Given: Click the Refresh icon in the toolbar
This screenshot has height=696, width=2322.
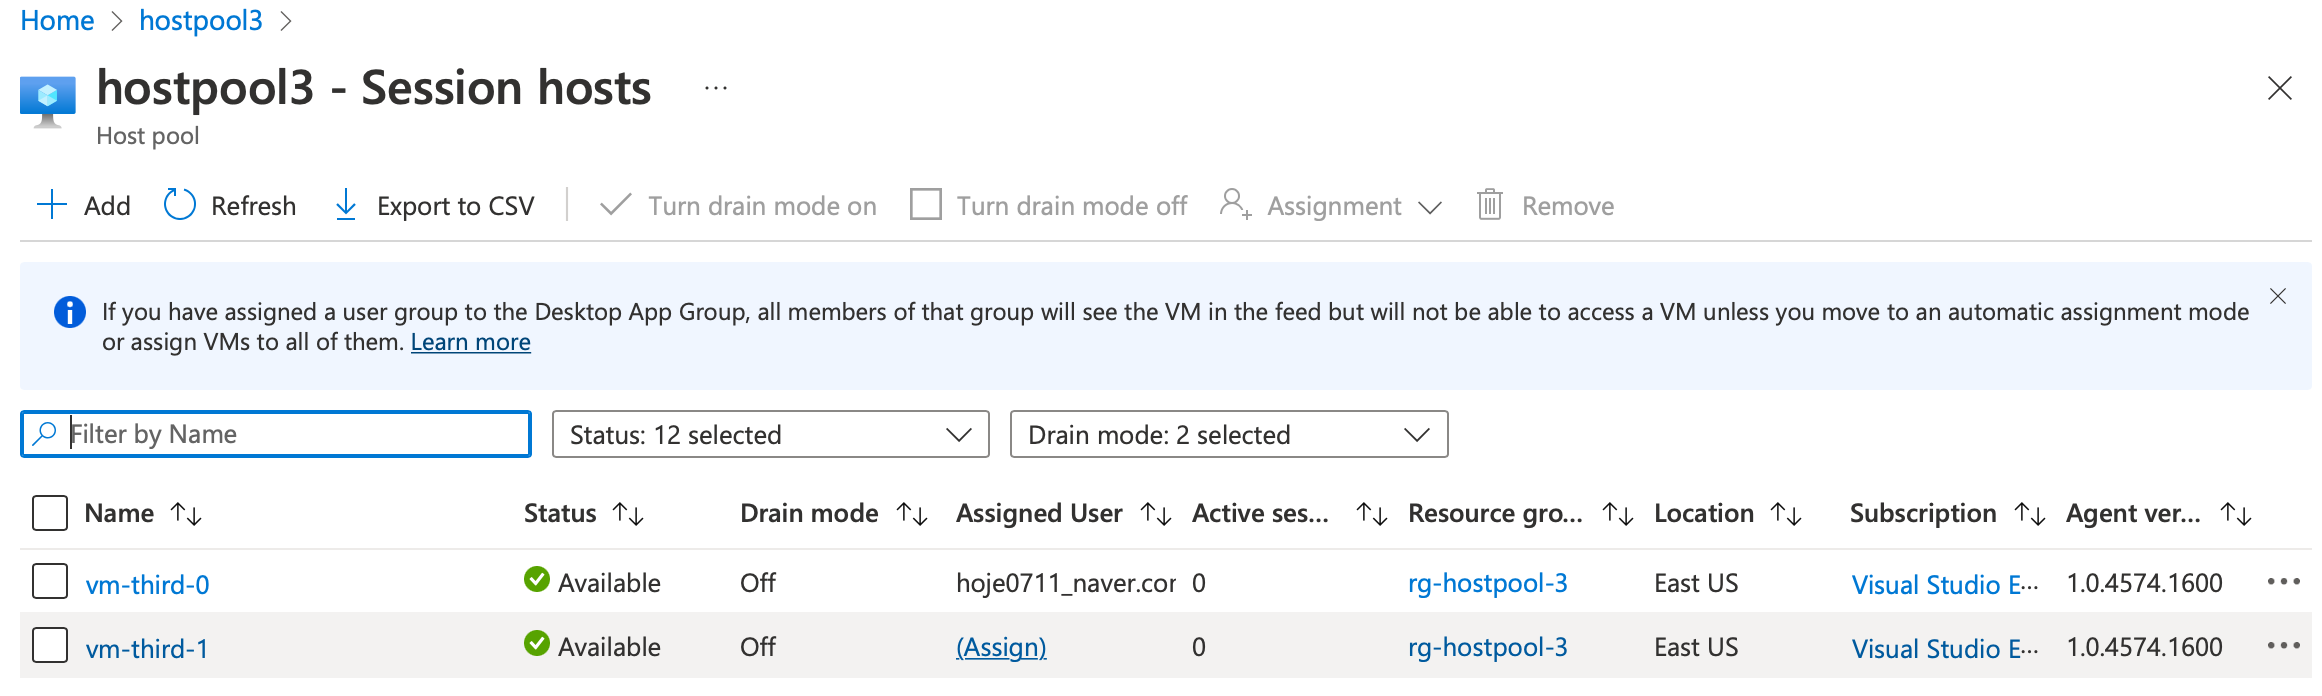Looking at the screenshot, I should click(180, 205).
